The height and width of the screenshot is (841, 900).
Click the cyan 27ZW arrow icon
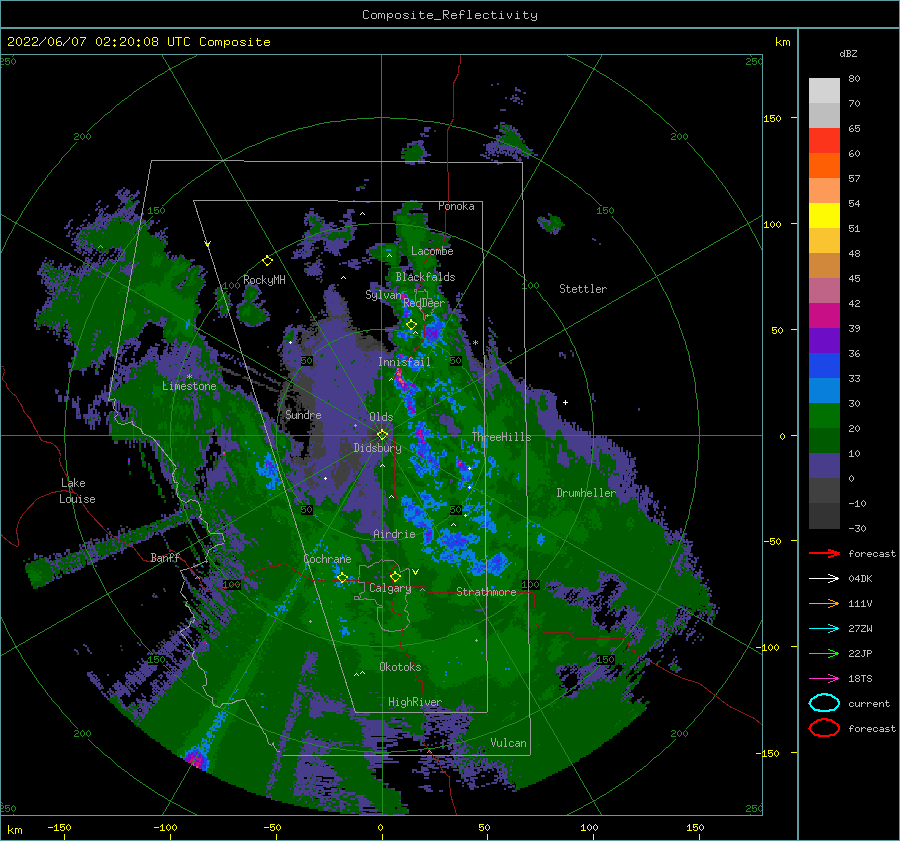pos(824,628)
